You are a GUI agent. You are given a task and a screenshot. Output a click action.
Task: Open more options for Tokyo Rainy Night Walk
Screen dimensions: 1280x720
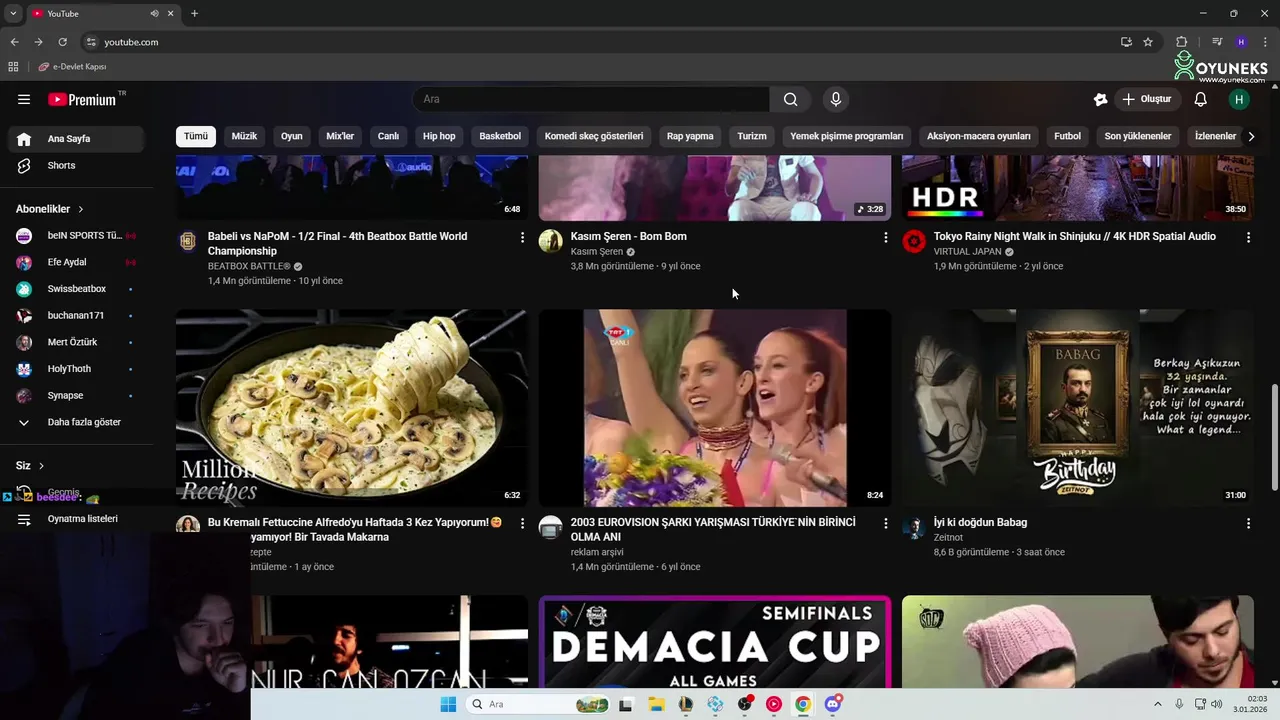coord(1248,237)
